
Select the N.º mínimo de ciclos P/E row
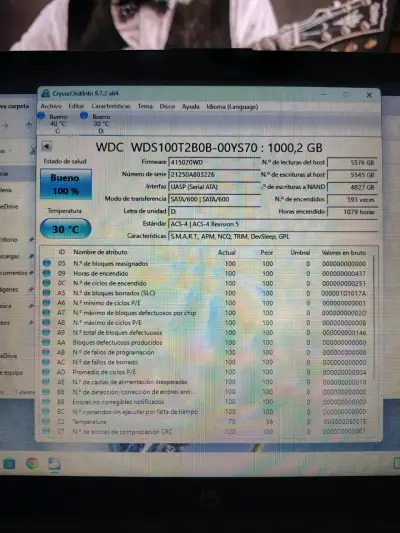(205, 303)
